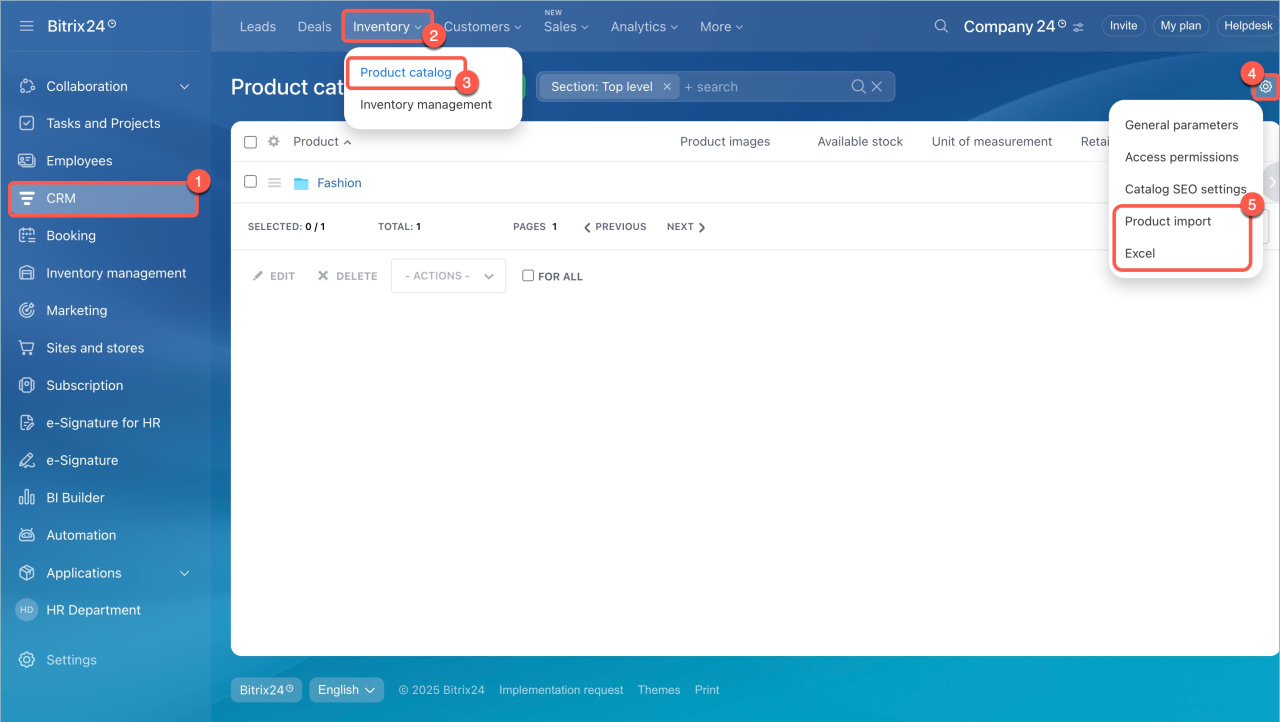Click the grid column settings gear
The image size is (1280, 722).
(273, 142)
